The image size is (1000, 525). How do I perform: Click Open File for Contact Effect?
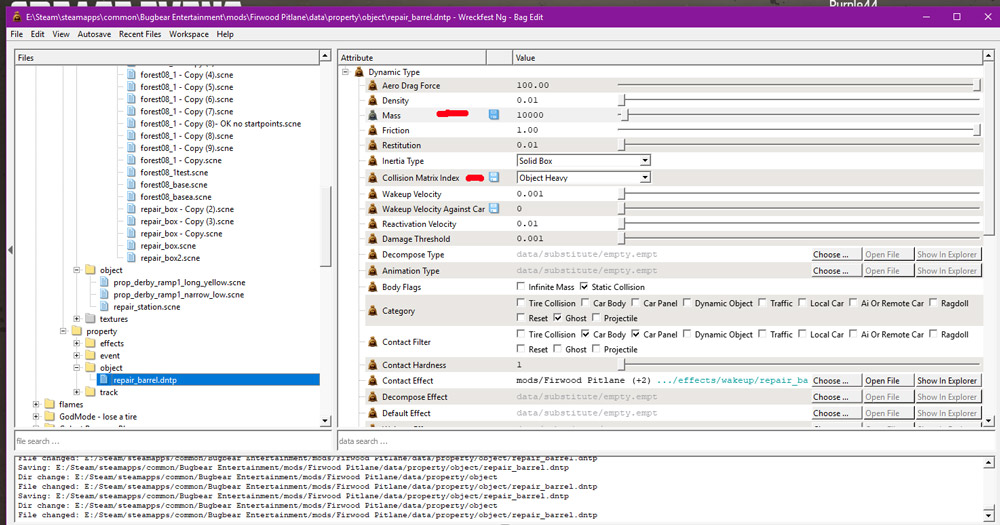point(888,381)
